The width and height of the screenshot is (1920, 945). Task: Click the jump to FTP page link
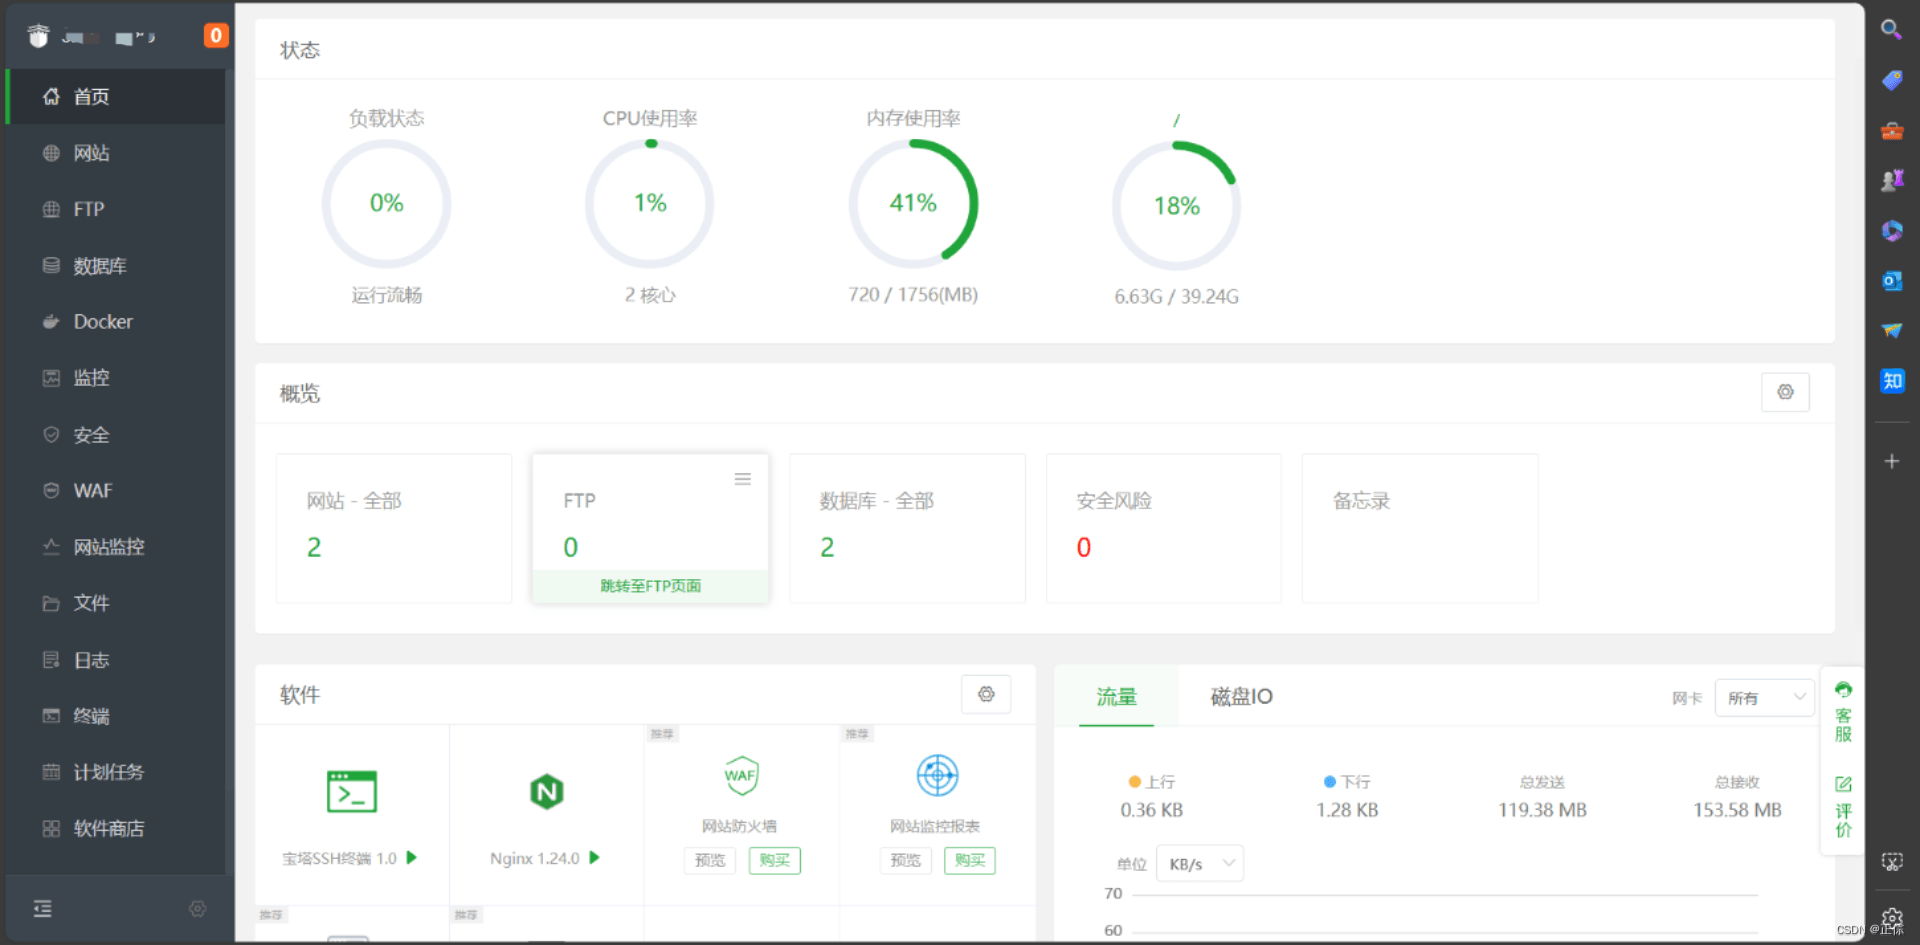(x=650, y=586)
